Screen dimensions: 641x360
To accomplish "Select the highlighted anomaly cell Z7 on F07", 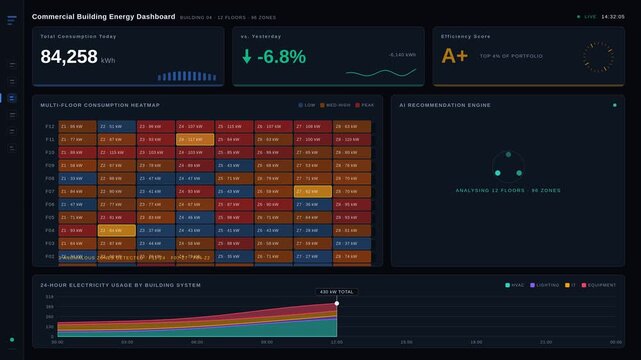I will click(x=313, y=191).
